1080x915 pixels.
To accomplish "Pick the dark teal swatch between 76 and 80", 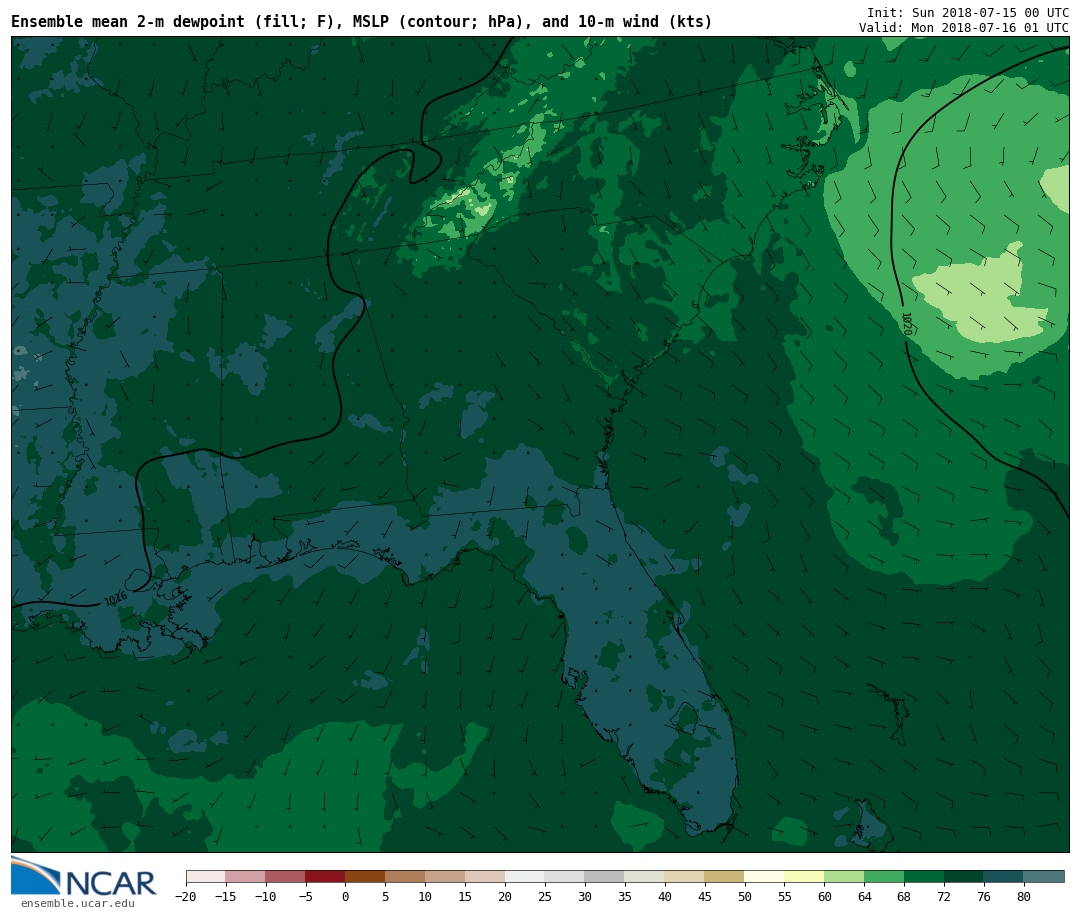I will point(1005,877).
